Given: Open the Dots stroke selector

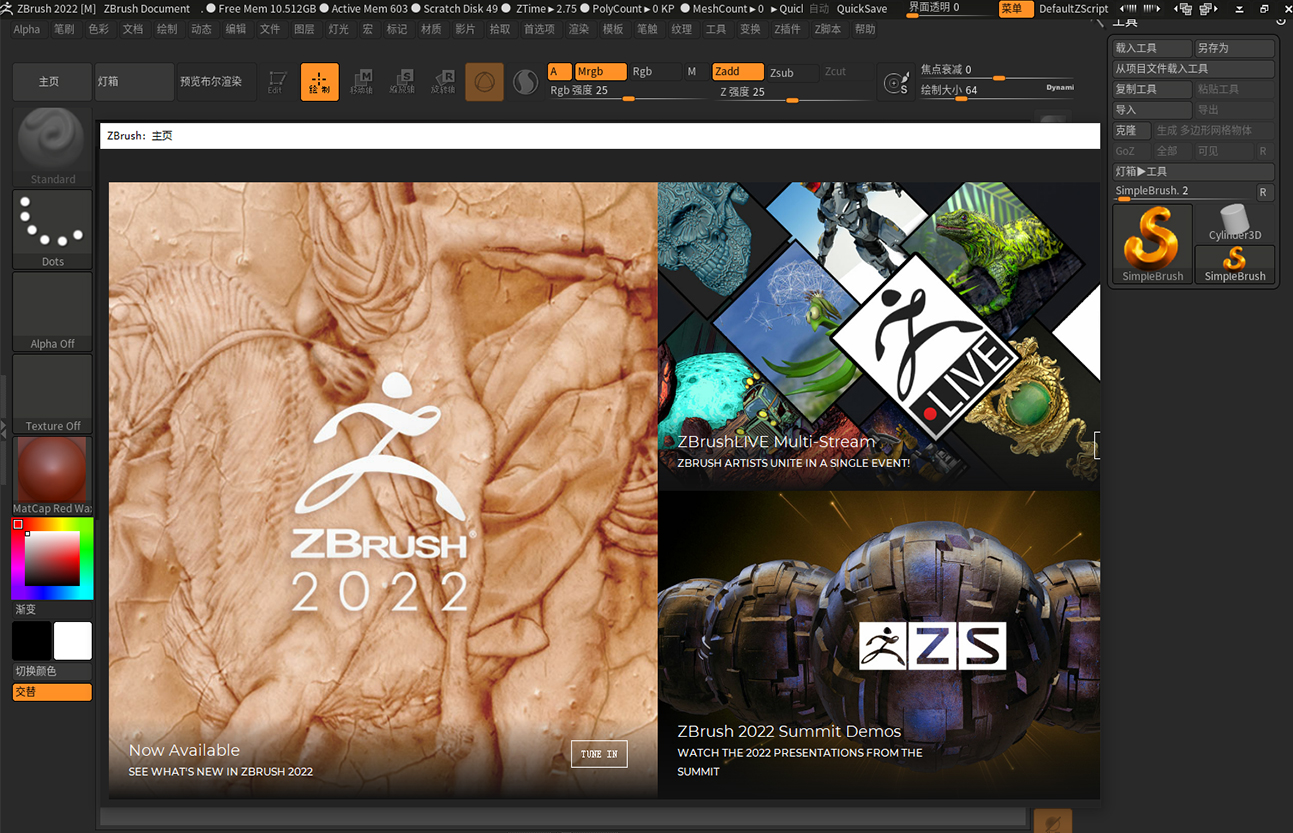Looking at the screenshot, I should click(x=52, y=229).
